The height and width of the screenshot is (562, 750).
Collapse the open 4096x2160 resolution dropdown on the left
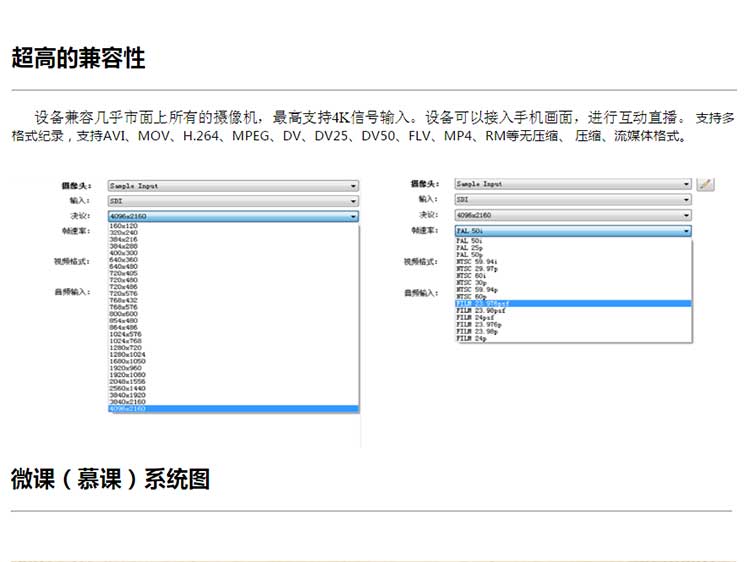[x=232, y=215]
